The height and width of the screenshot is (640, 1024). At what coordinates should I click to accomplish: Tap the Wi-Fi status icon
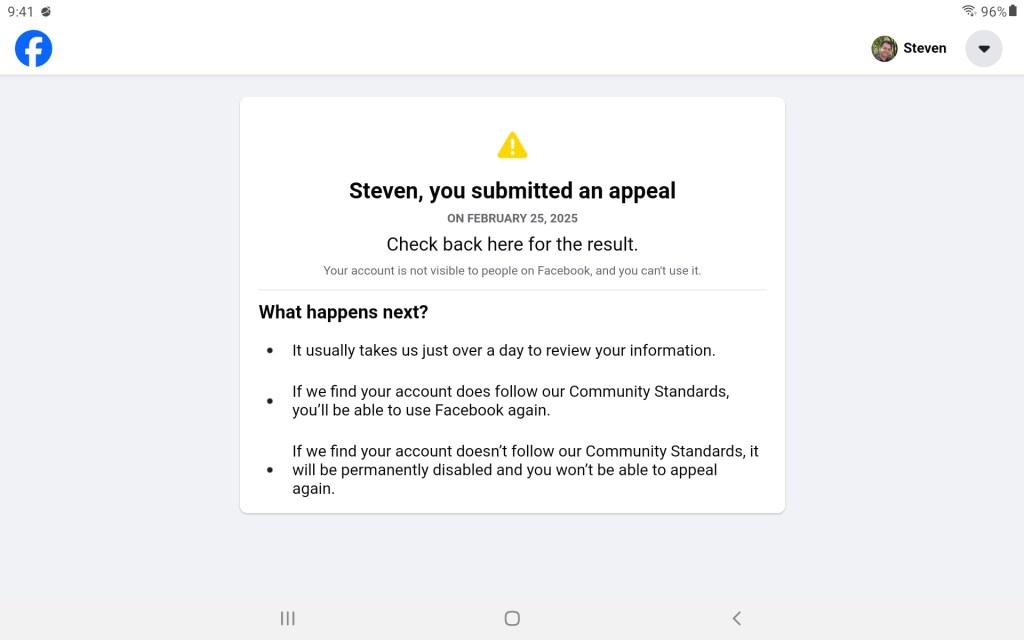click(968, 11)
